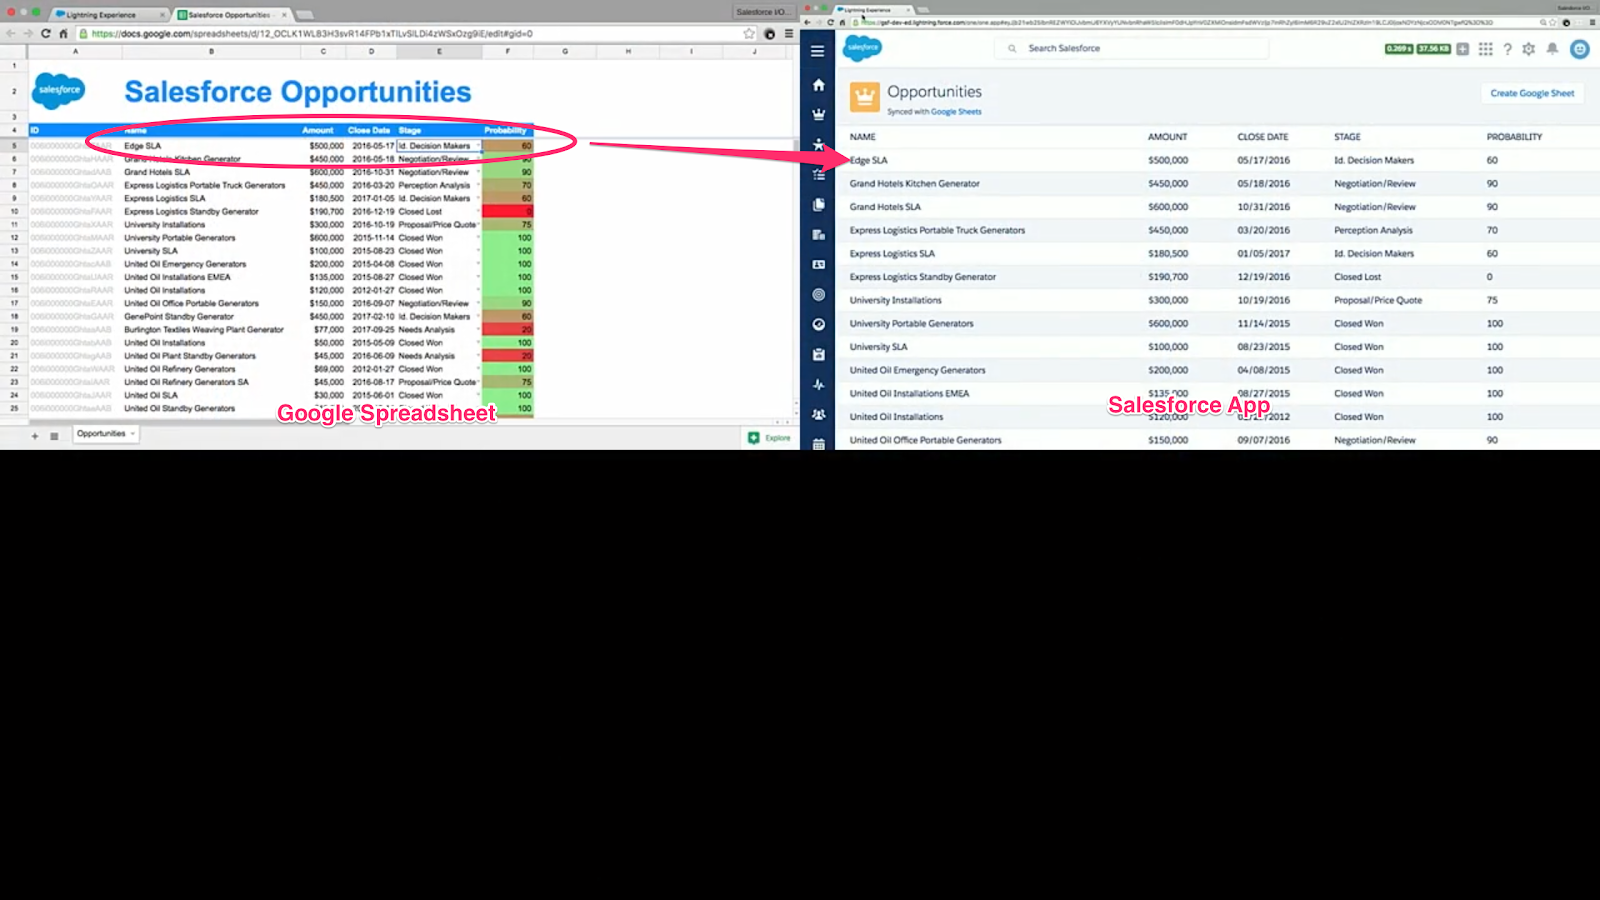Open Groups people icon in sidebar
The image size is (1600, 900).
coord(819,415)
